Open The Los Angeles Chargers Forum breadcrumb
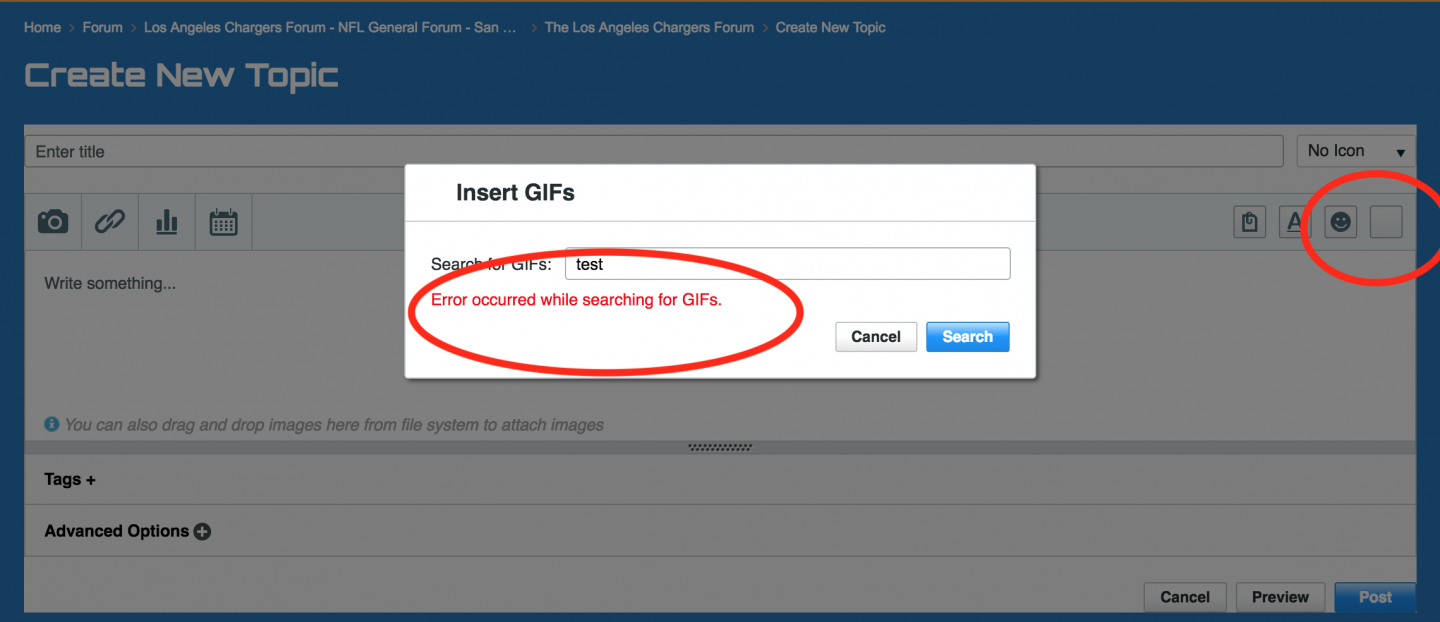The width and height of the screenshot is (1440, 622). (649, 27)
